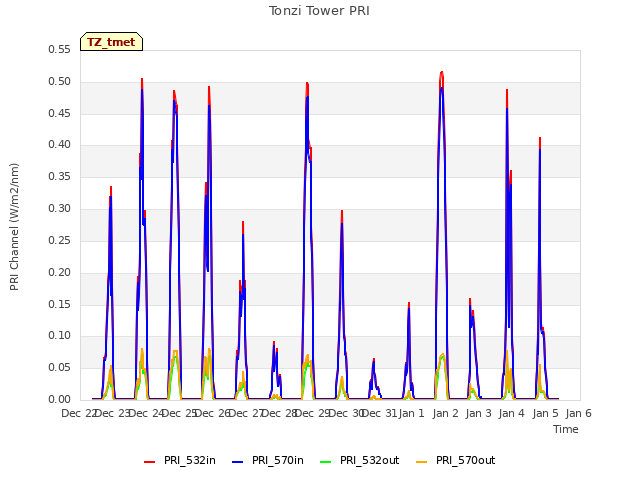
Task: Click the 0.50 y-axis tick label
Action: [59, 81]
